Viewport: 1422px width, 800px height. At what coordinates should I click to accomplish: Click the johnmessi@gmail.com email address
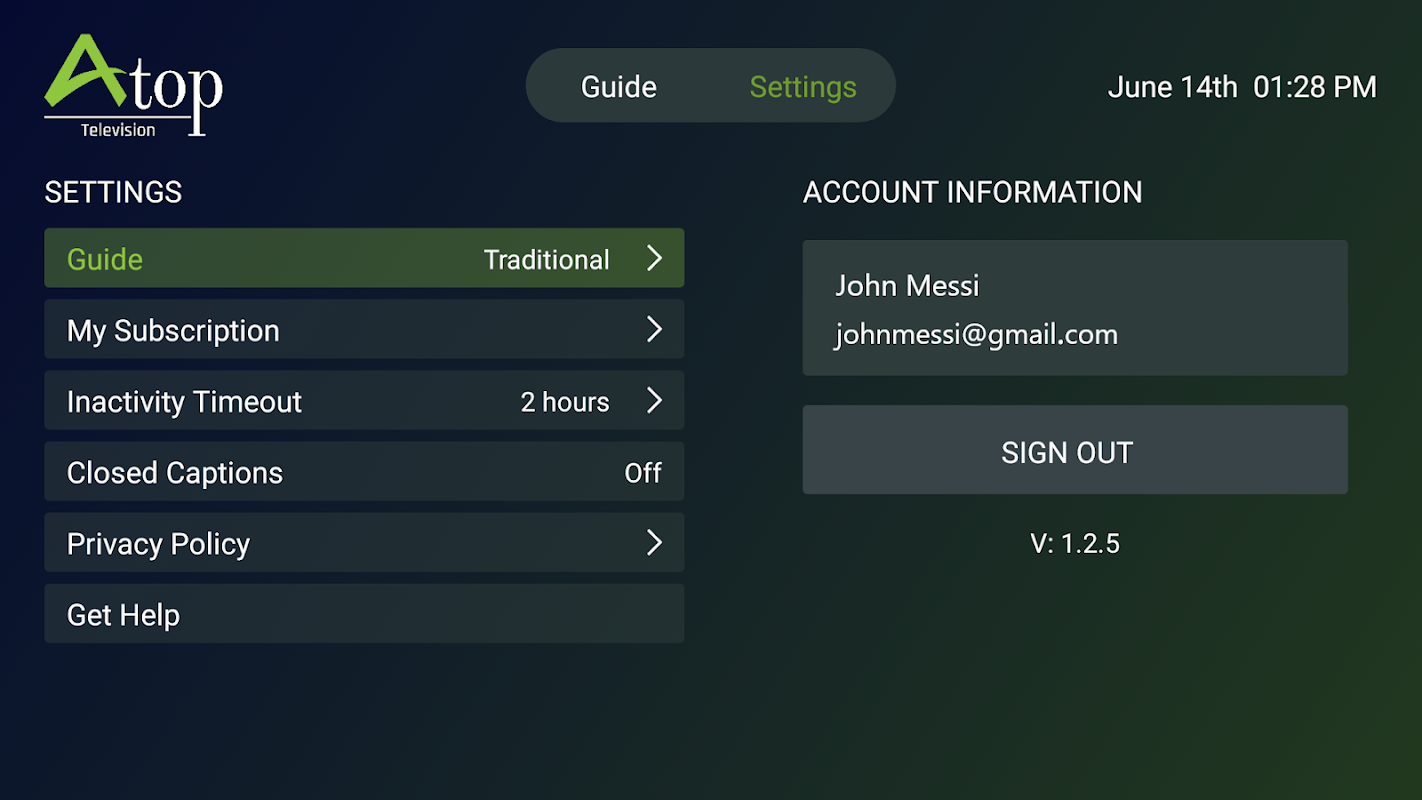click(976, 334)
